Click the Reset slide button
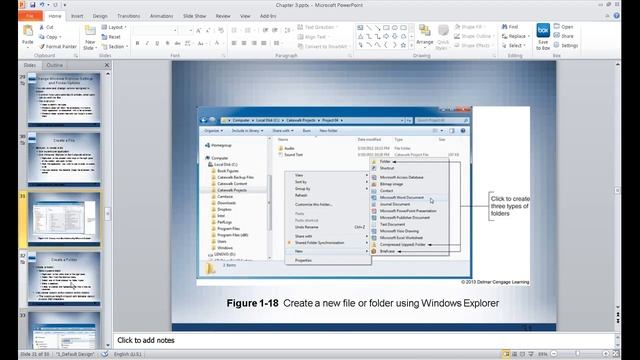640x360 pixels. [x=111, y=37]
